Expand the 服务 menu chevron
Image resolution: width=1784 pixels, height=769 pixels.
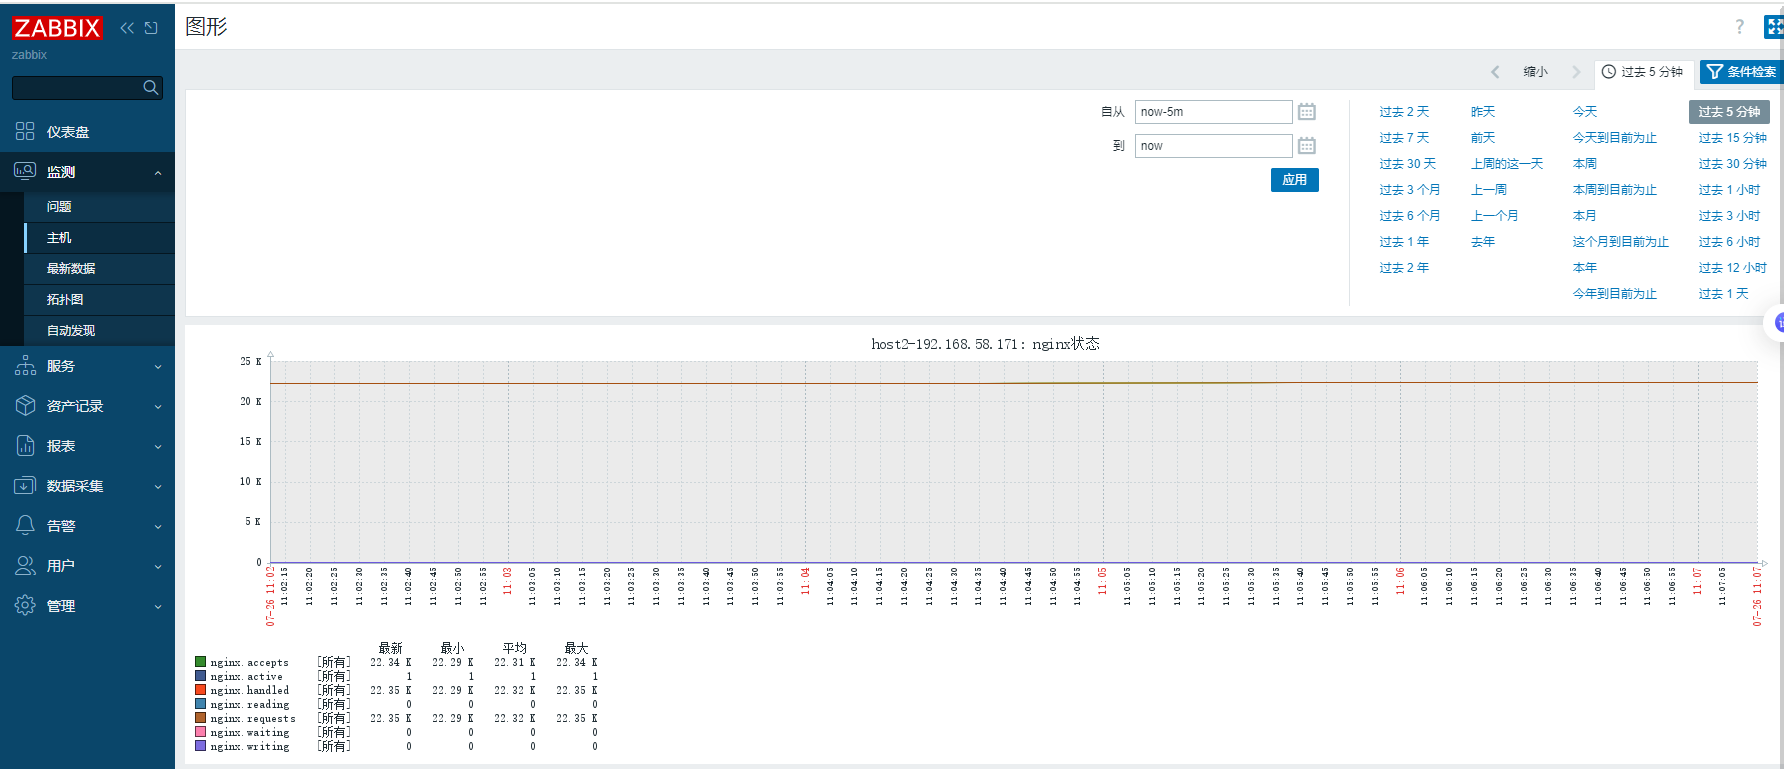pyautogui.click(x=158, y=367)
